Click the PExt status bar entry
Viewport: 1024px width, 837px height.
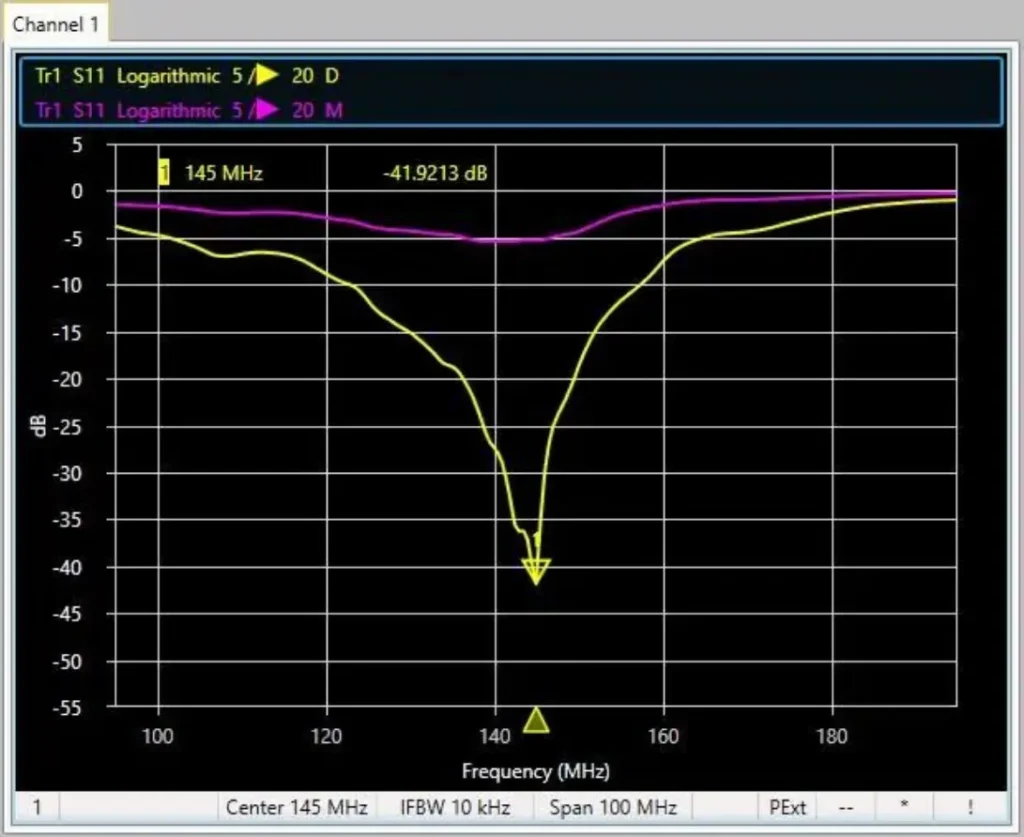(788, 808)
